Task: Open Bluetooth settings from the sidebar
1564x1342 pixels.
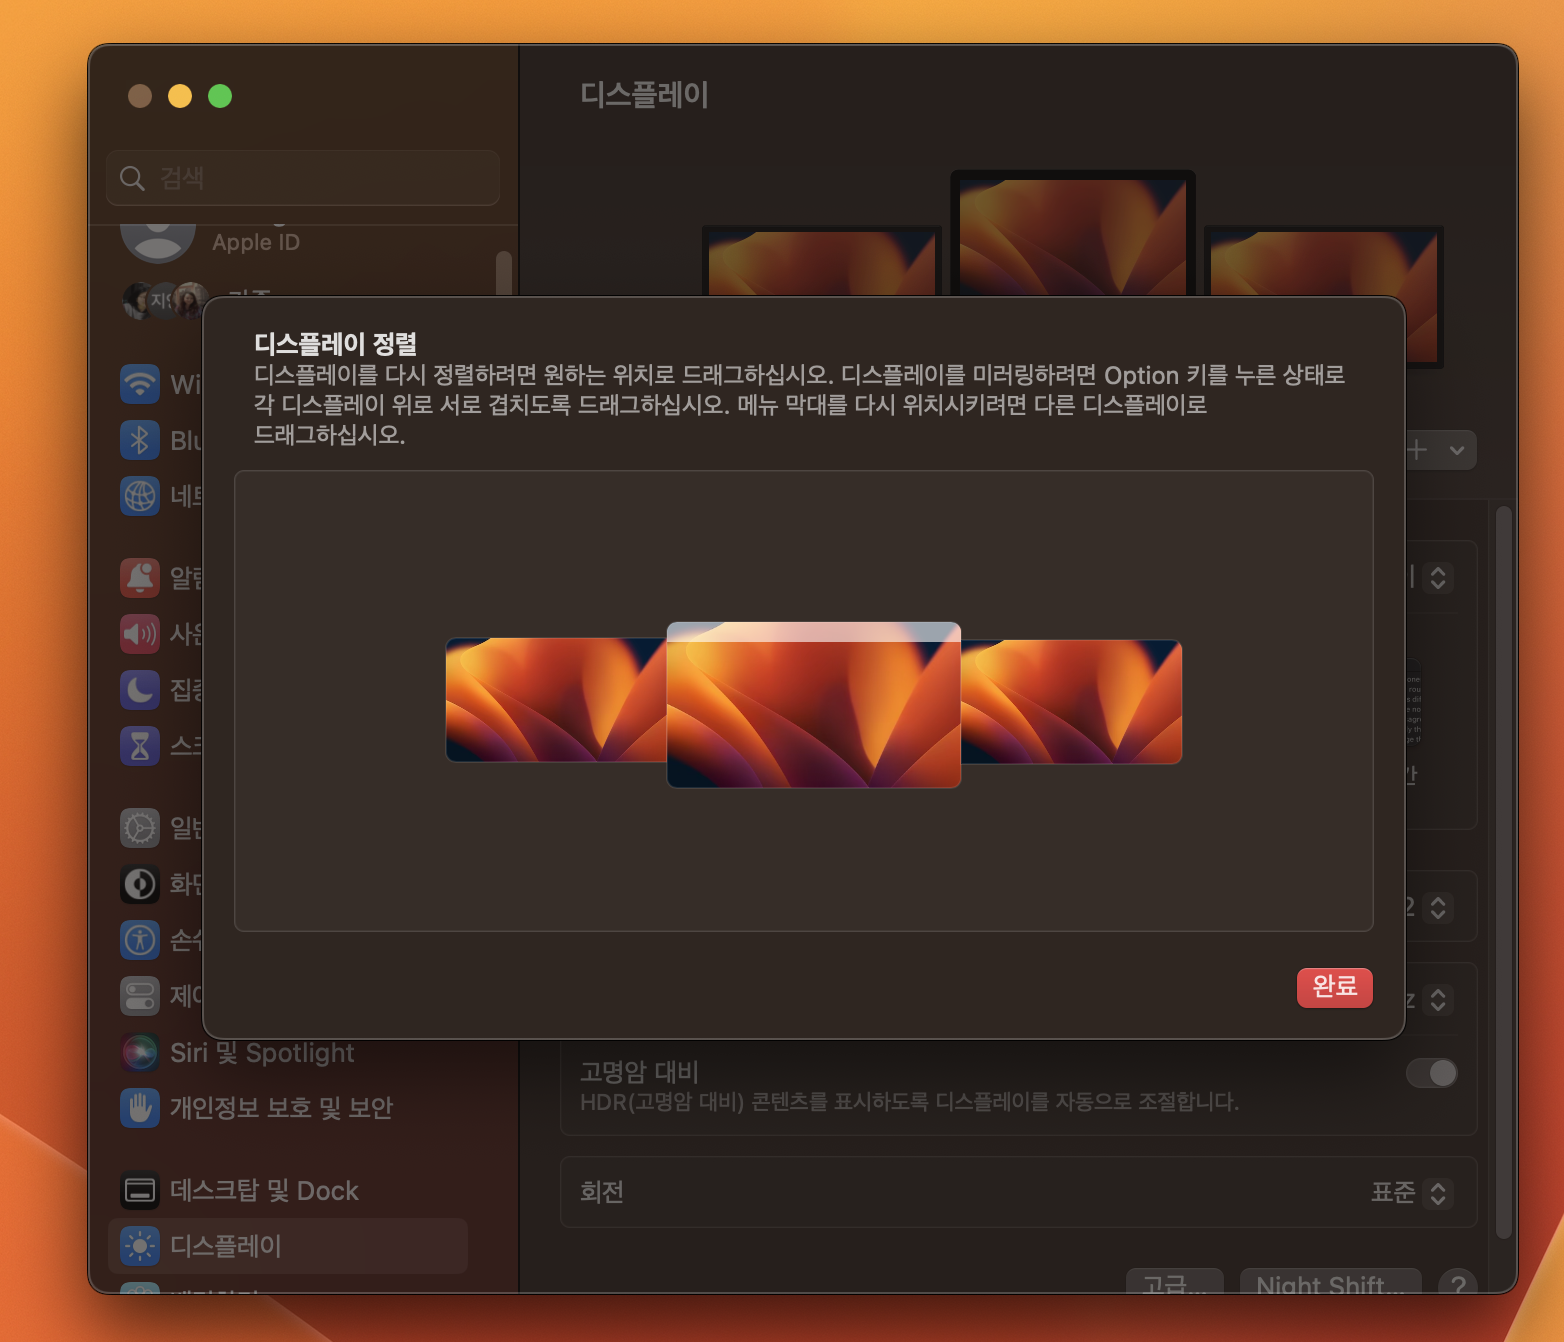Action: (140, 440)
